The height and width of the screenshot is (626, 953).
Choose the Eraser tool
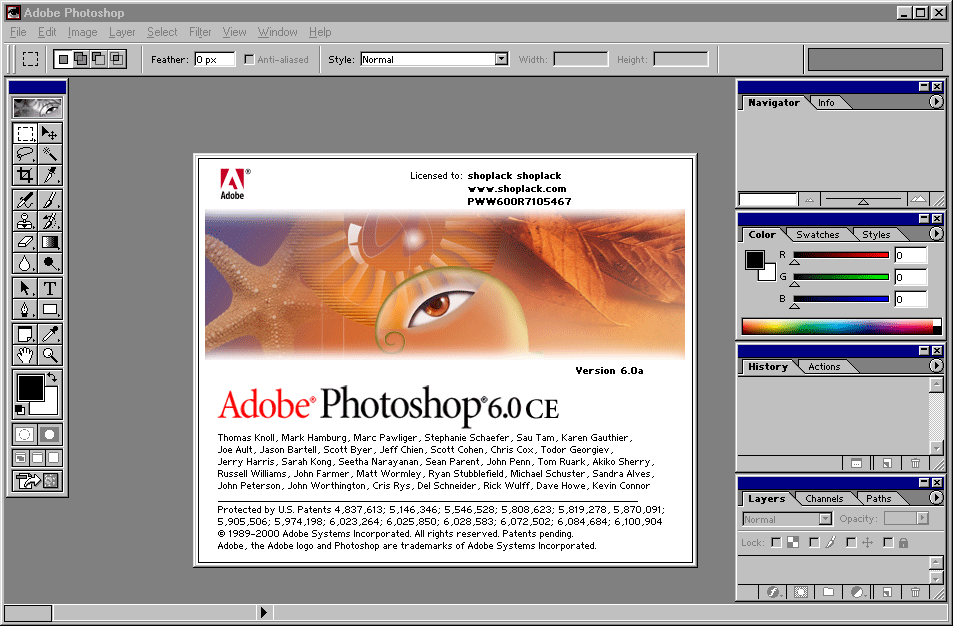pos(25,242)
